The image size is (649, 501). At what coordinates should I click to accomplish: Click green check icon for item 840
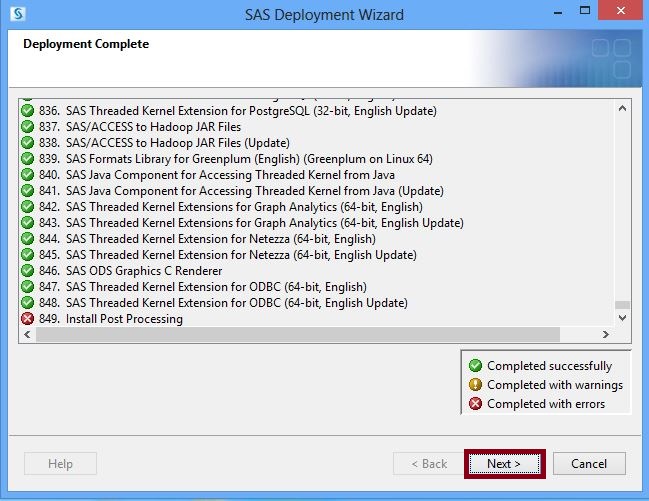[27, 175]
